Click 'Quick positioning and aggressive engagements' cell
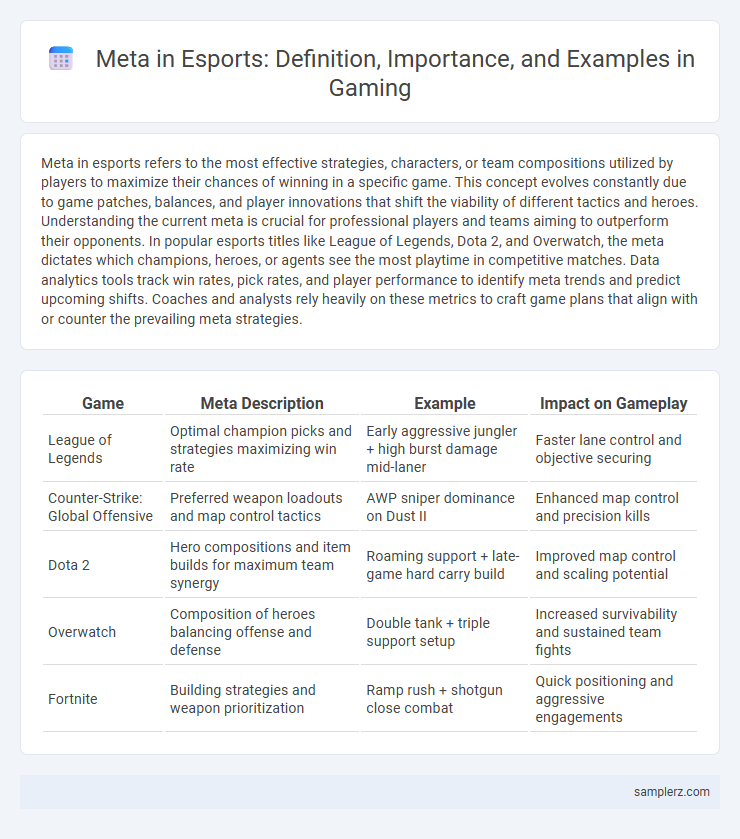Viewport: 740px width, 839px height. pos(613,699)
